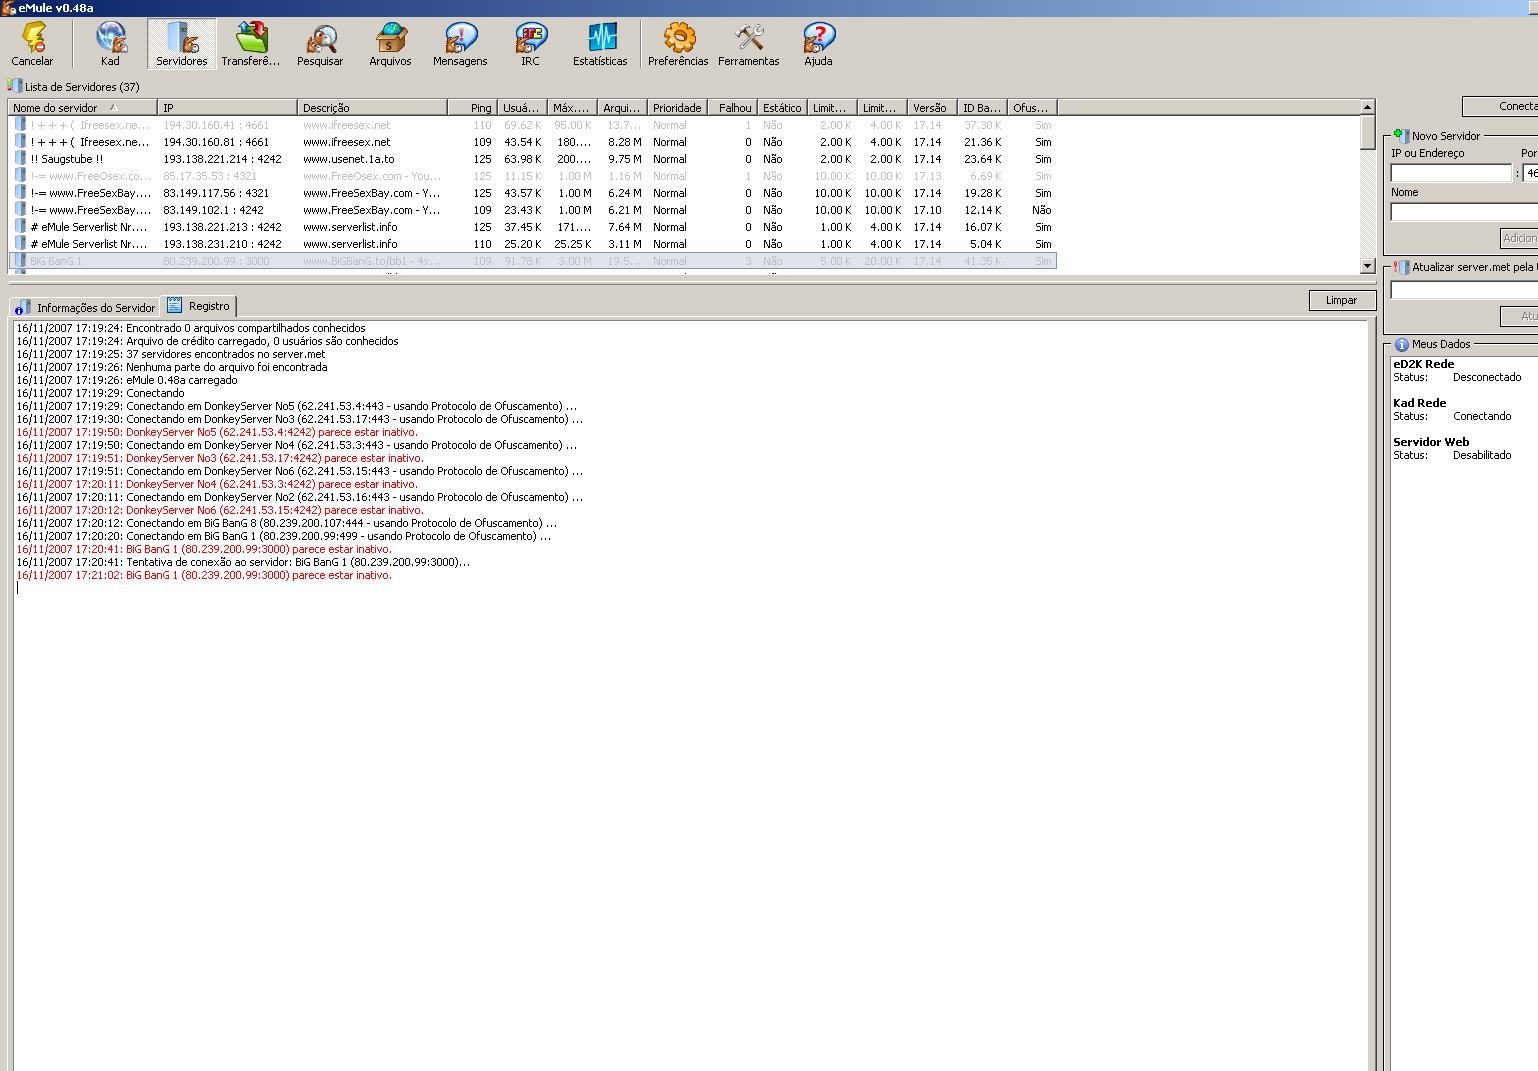Click the Limpar button
Screen dimensions: 1538x1071
point(1342,300)
